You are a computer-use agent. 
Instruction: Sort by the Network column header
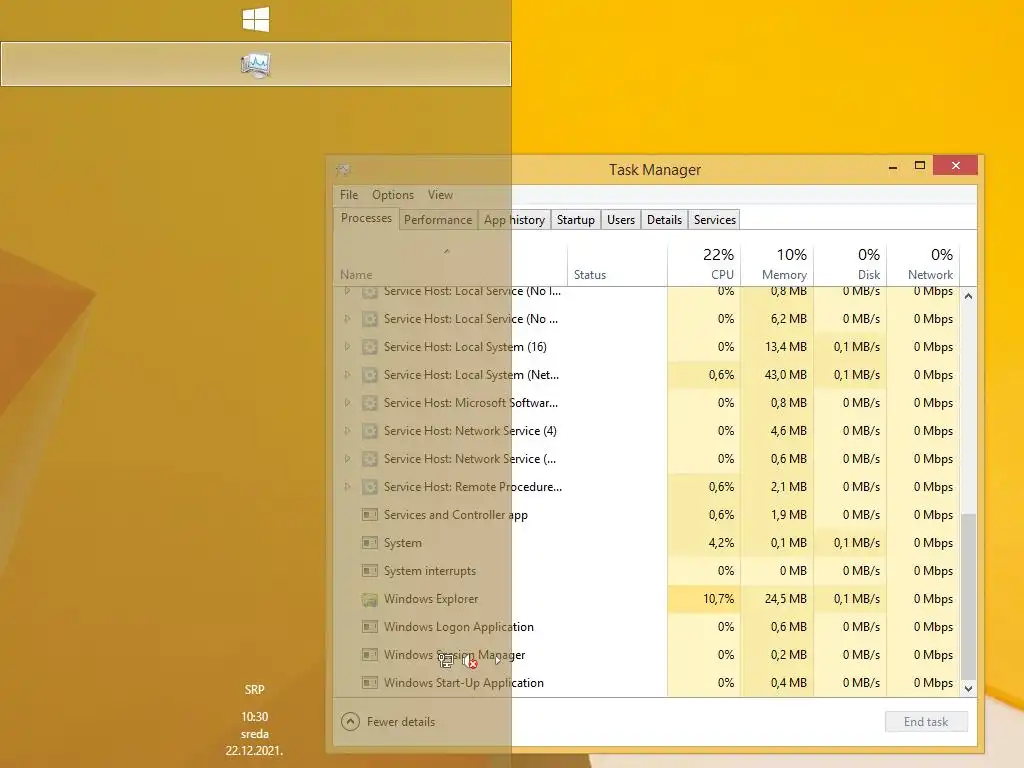pyautogui.click(x=923, y=264)
